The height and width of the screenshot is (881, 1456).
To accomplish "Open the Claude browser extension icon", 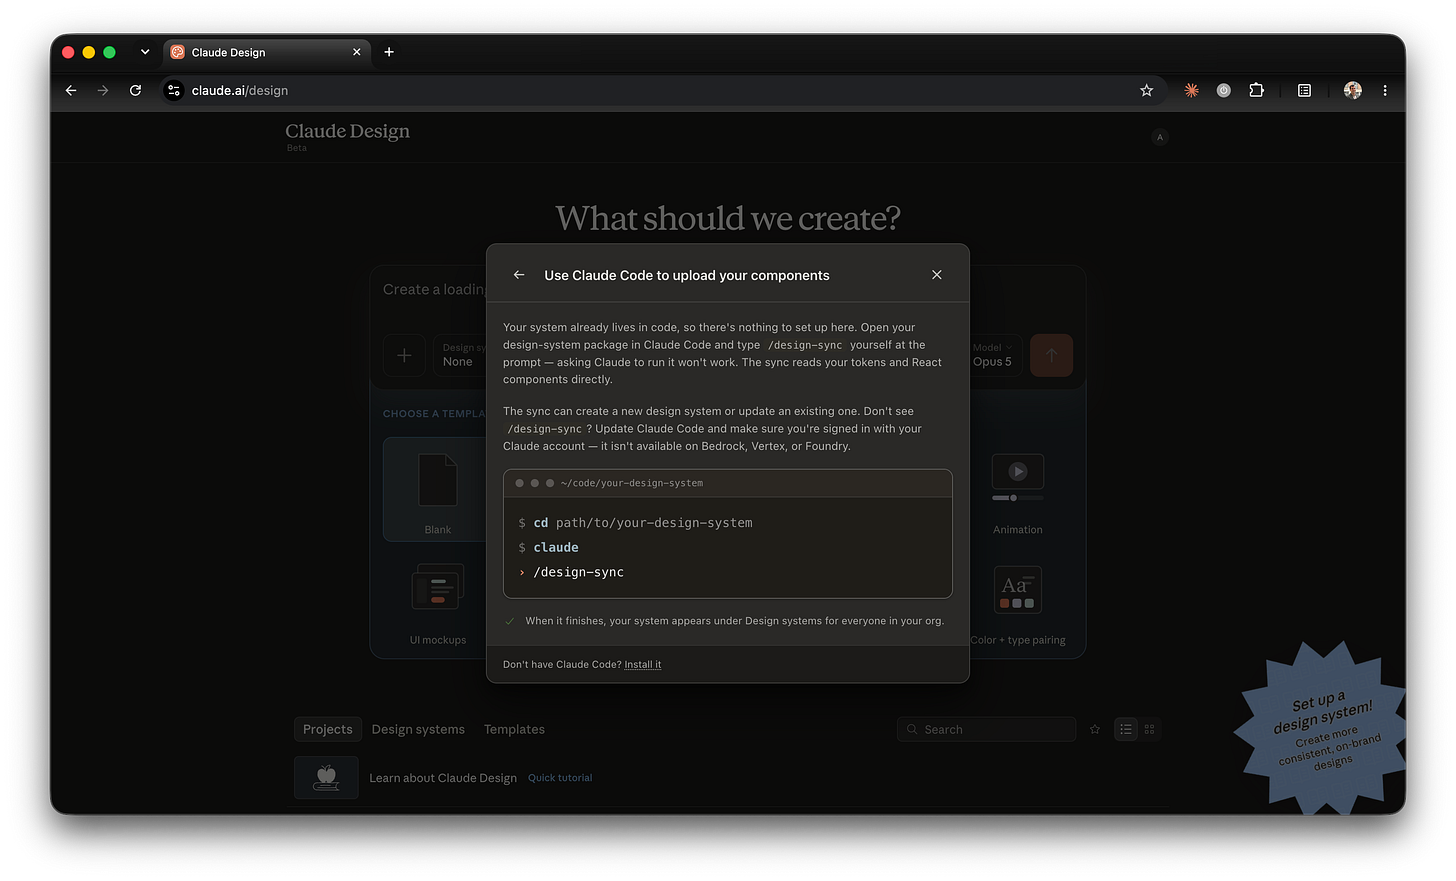I will click(1192, 90).
